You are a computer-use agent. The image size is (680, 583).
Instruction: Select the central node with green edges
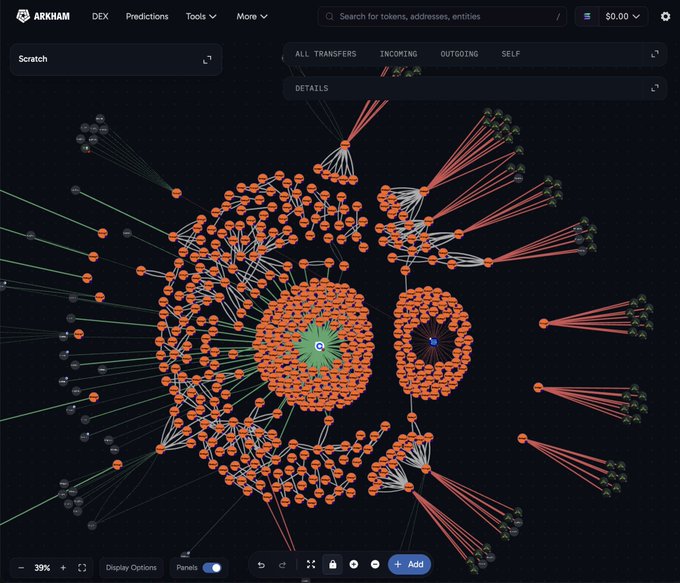point(320,346)
